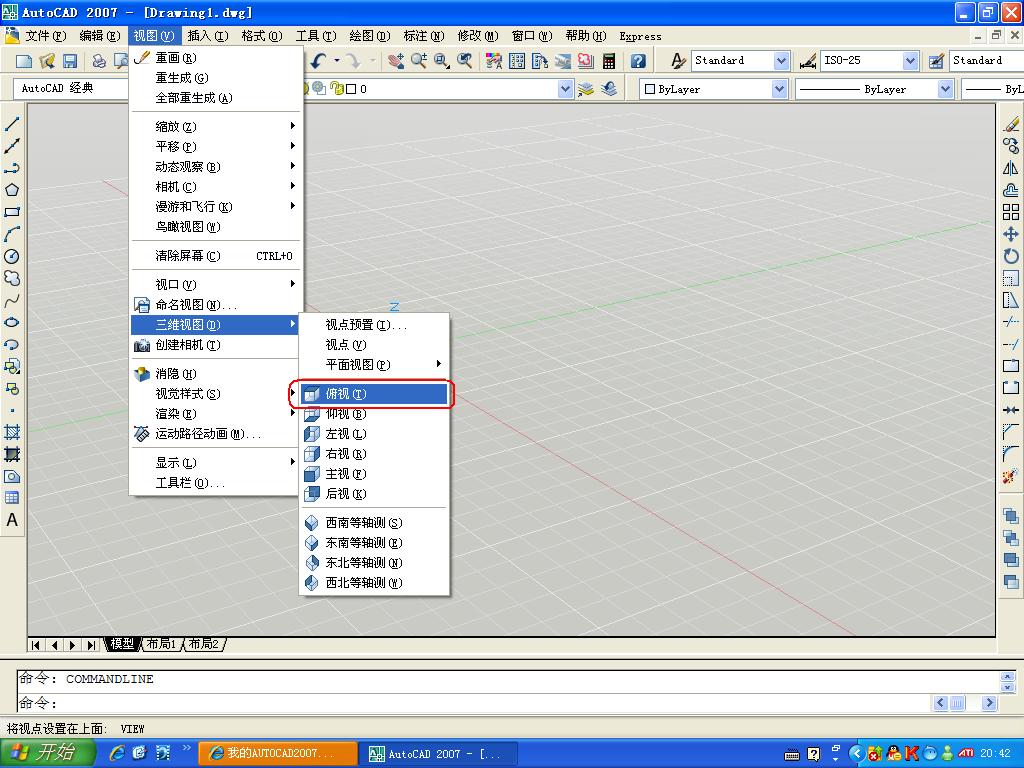Click 全部重生成(A) menu entry
The width and height of the screenshot is (1024, 768).
pos(217,97)
